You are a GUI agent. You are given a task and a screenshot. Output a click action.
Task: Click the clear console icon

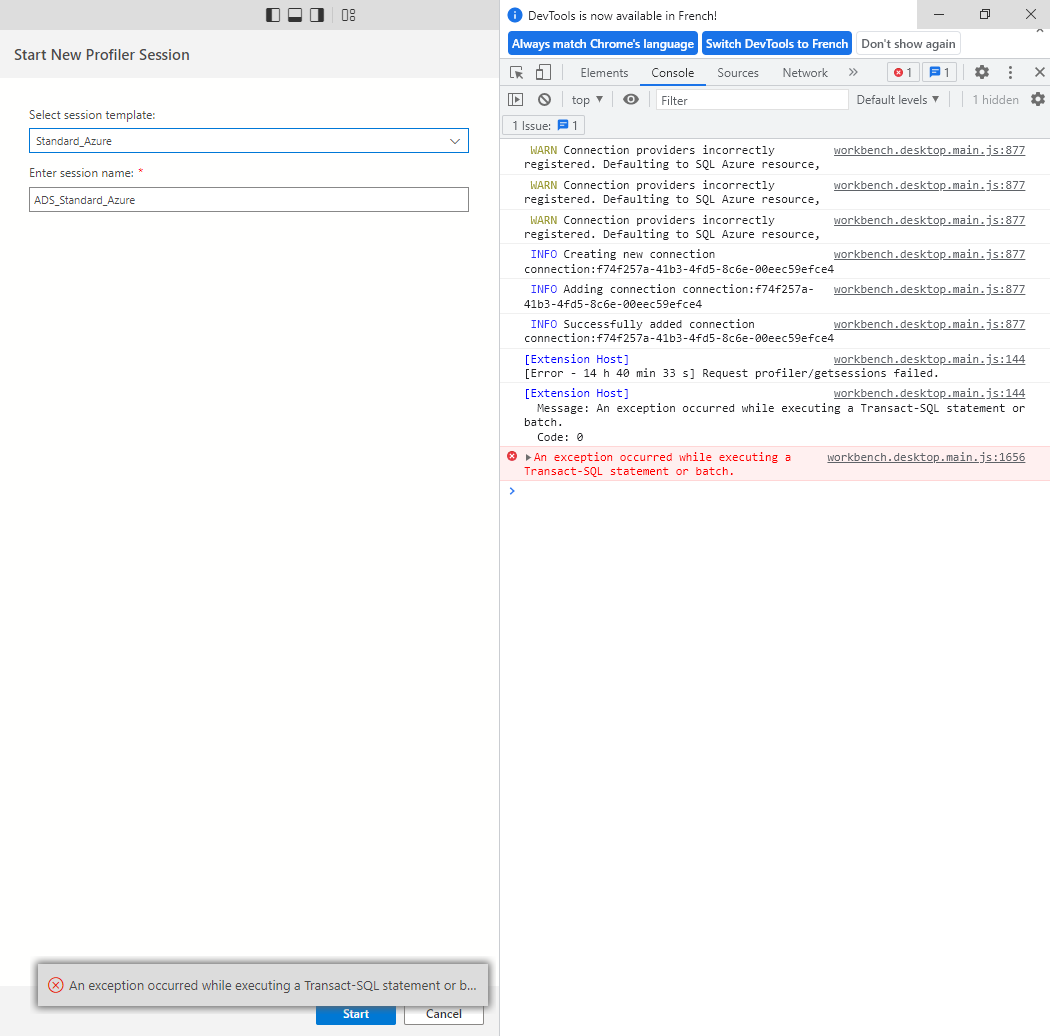tap(544, 99)
